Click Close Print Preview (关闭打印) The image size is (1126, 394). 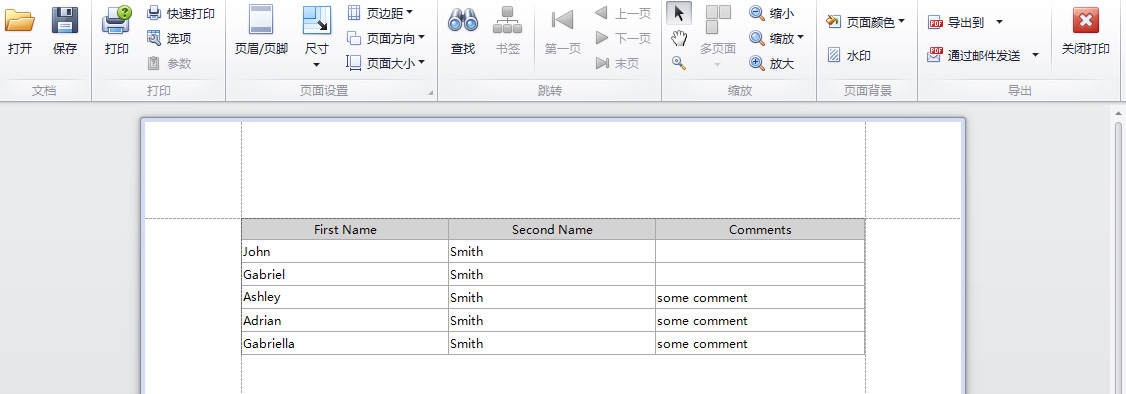click(1086, 30)
